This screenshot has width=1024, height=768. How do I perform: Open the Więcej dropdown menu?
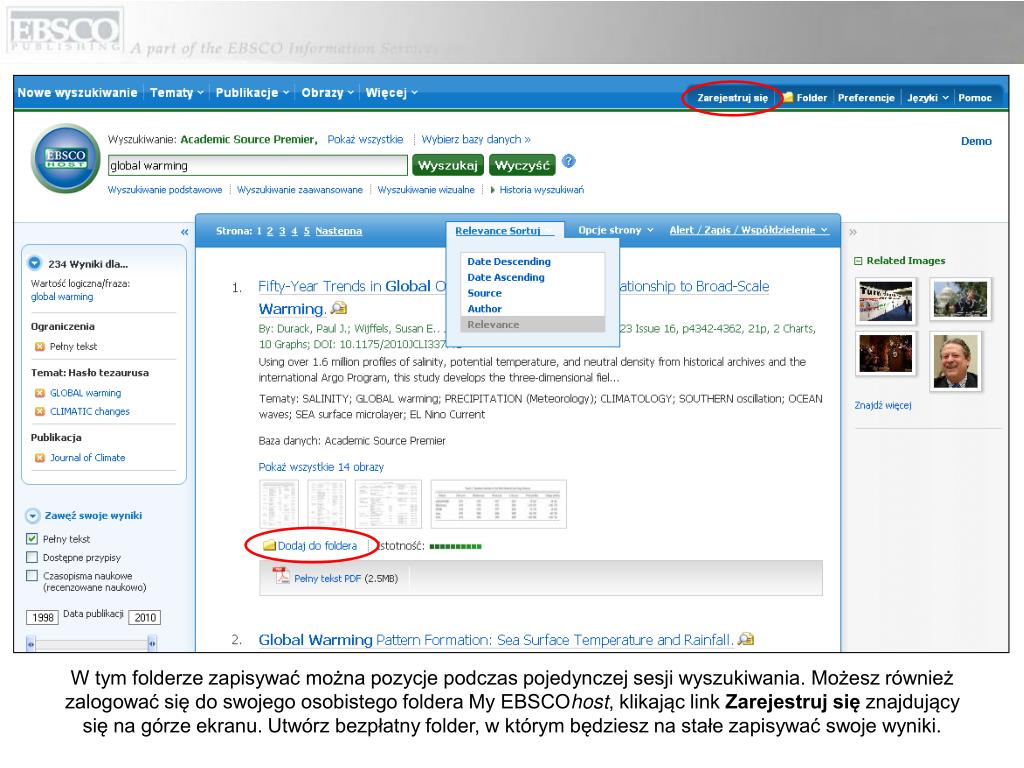click(x=391, y=93)
